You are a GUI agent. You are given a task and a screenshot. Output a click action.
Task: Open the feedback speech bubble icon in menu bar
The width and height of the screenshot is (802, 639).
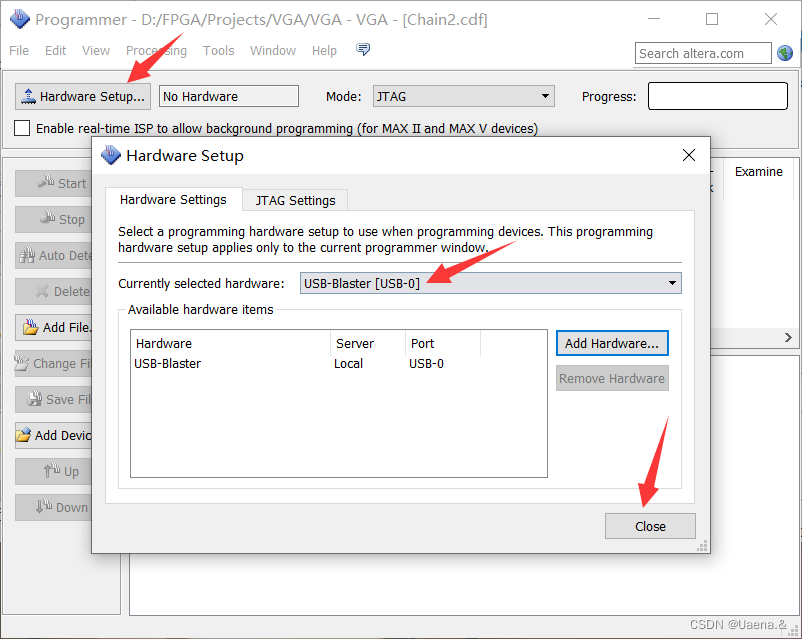pos(363,50)
